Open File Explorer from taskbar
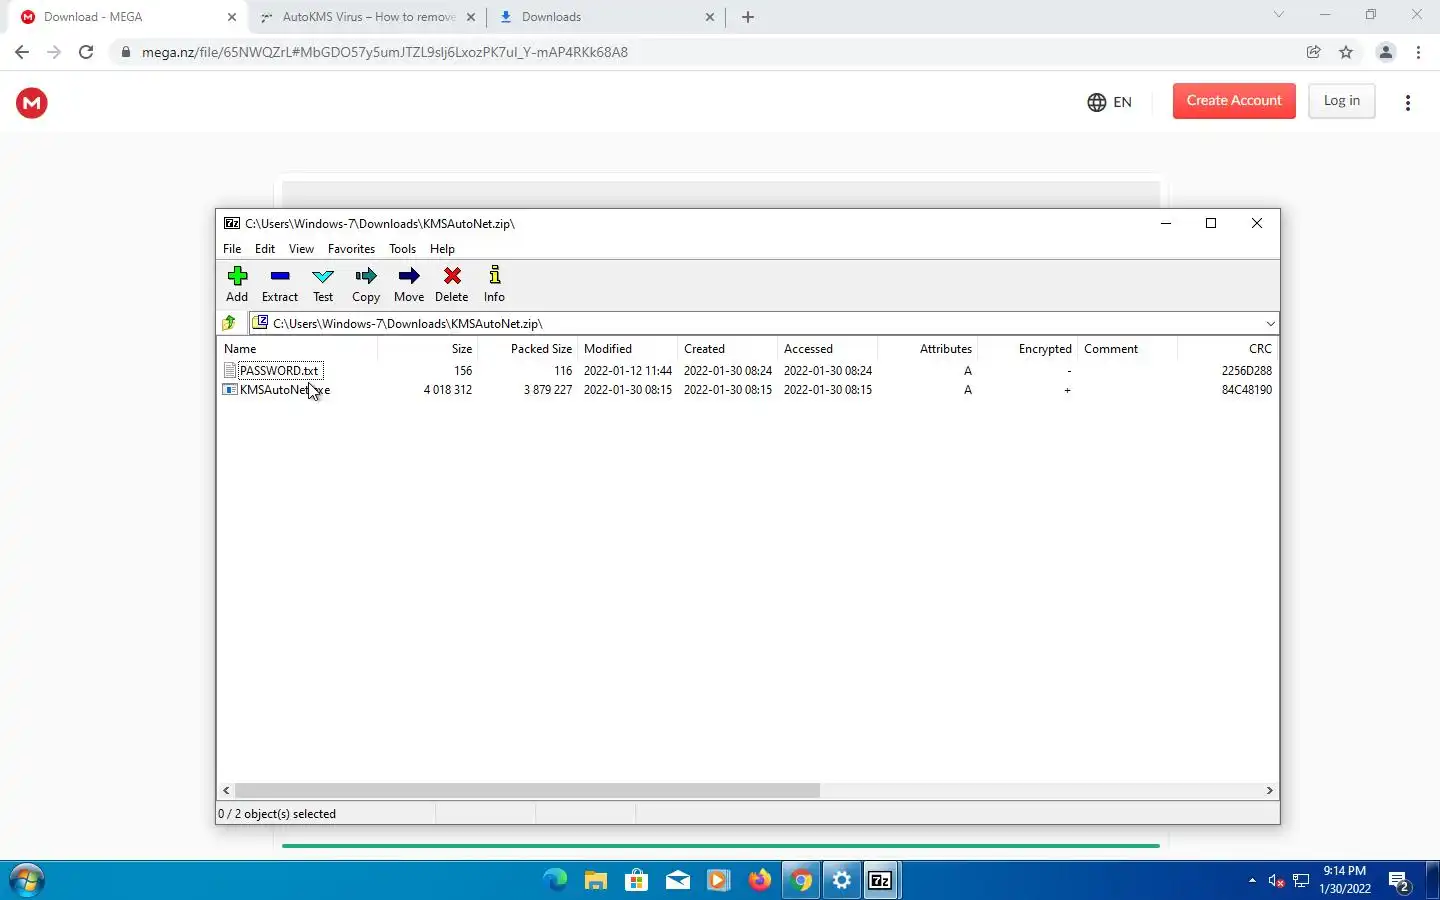This screenshot has height=900, width=1440. coord(596,880)
